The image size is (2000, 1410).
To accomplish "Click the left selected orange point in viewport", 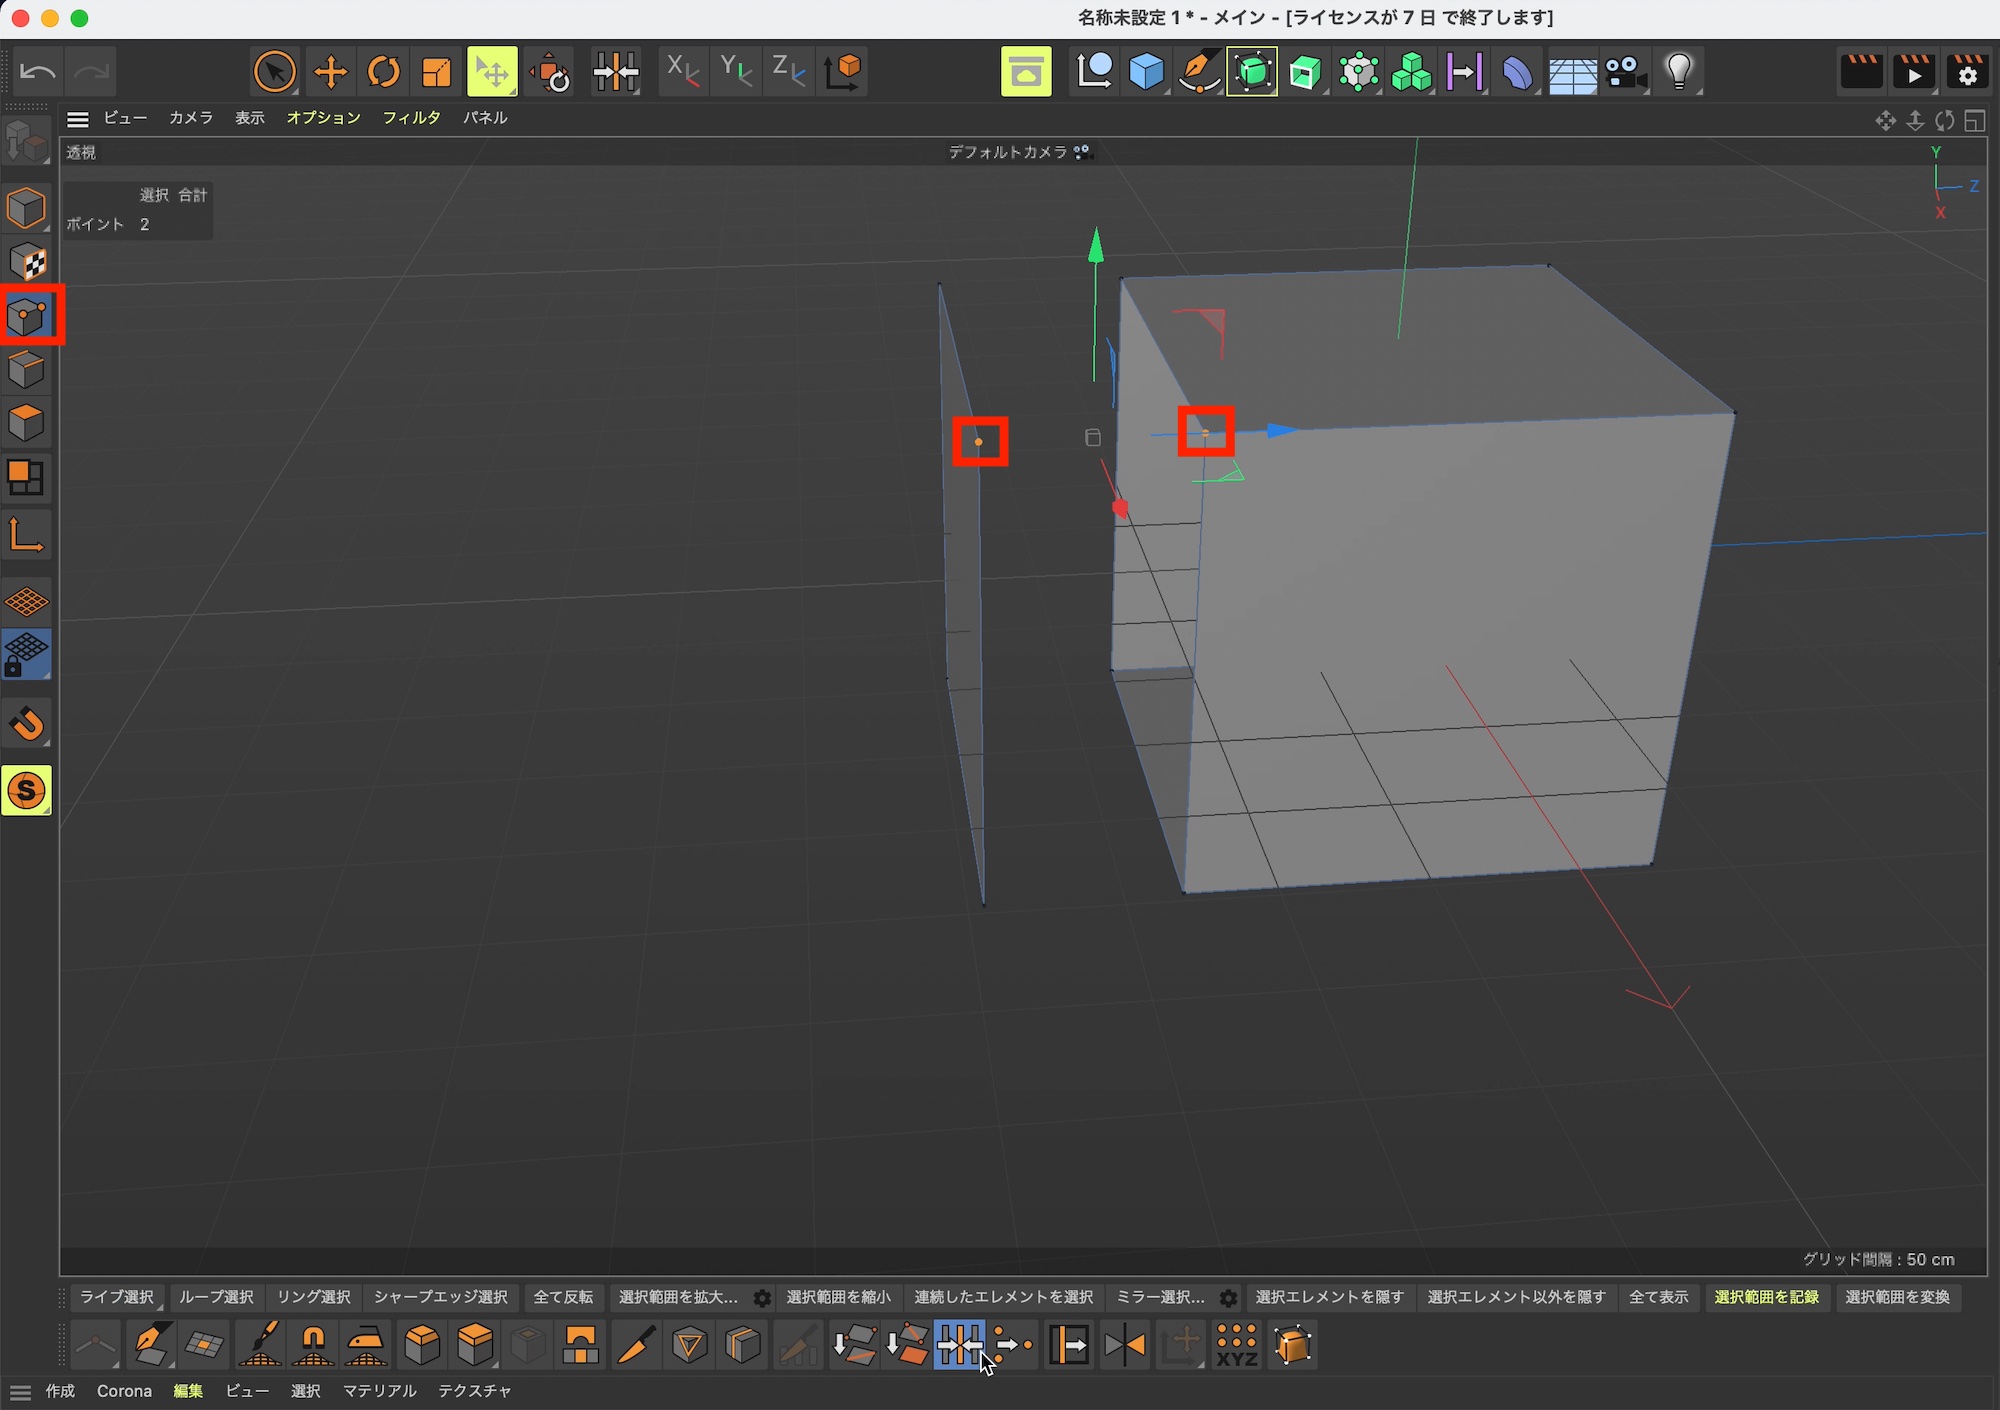I will click(x=979, y=442).
